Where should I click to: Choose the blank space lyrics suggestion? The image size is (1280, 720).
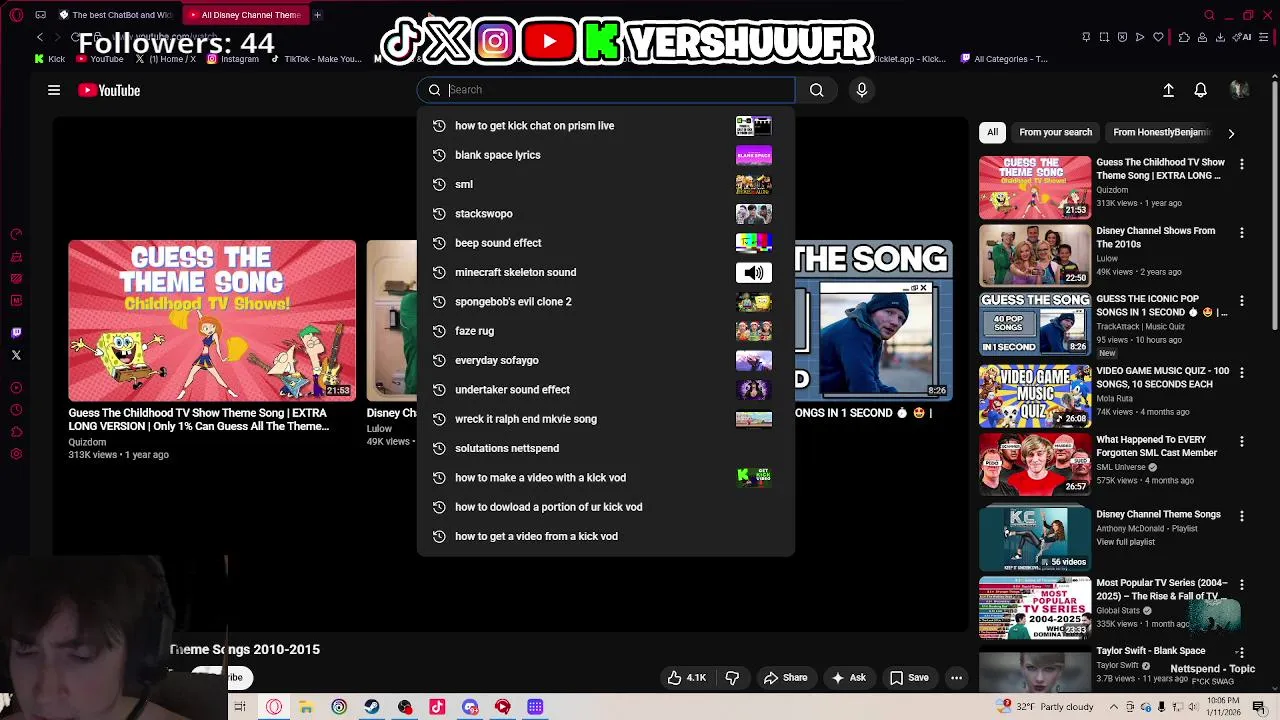[605, 155]
